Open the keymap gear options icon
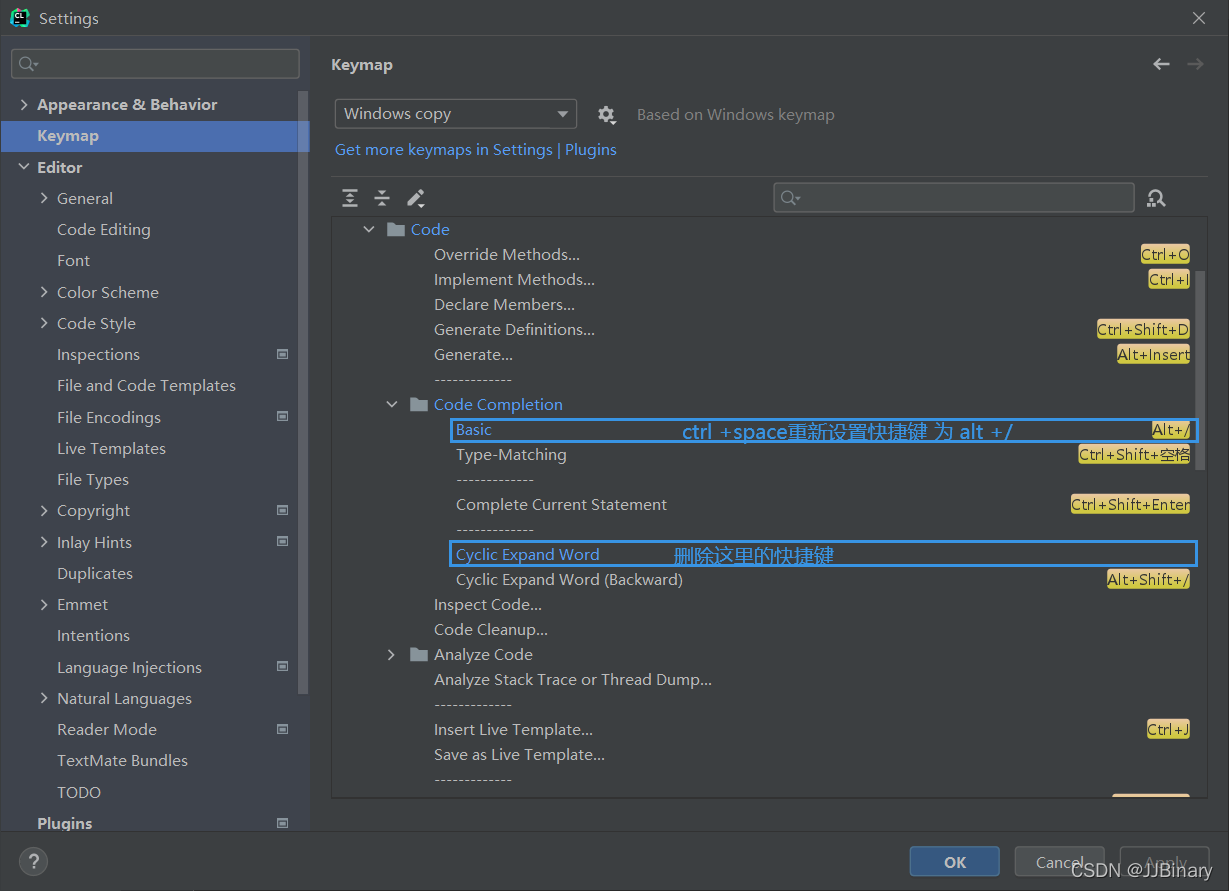 click(606, 115)
